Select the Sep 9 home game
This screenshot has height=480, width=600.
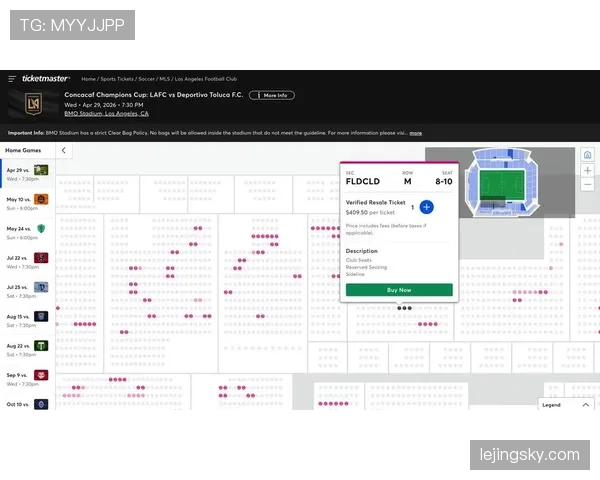(28, 379)
